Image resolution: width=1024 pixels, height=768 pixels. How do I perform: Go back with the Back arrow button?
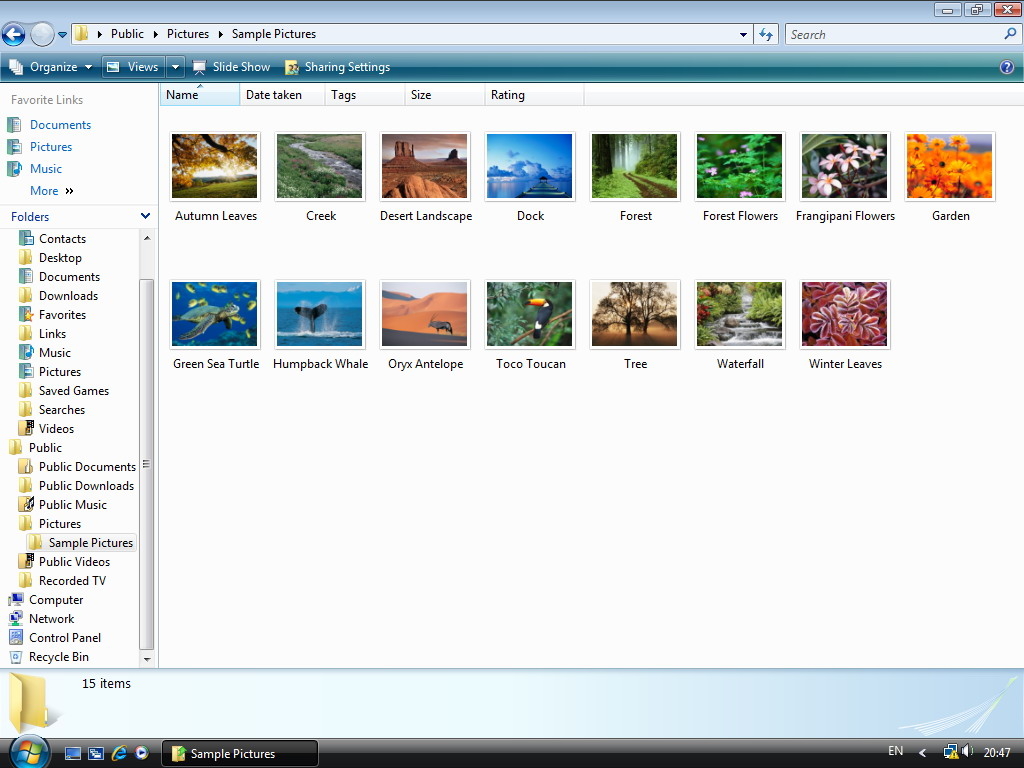[x=13, y=34]
